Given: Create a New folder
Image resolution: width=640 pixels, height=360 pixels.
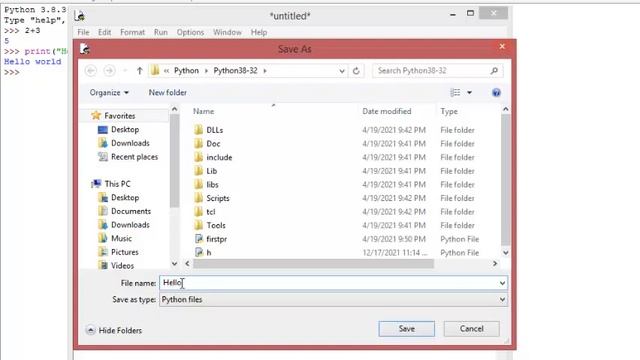Looking at the screenshot, I should click(167, 93).
